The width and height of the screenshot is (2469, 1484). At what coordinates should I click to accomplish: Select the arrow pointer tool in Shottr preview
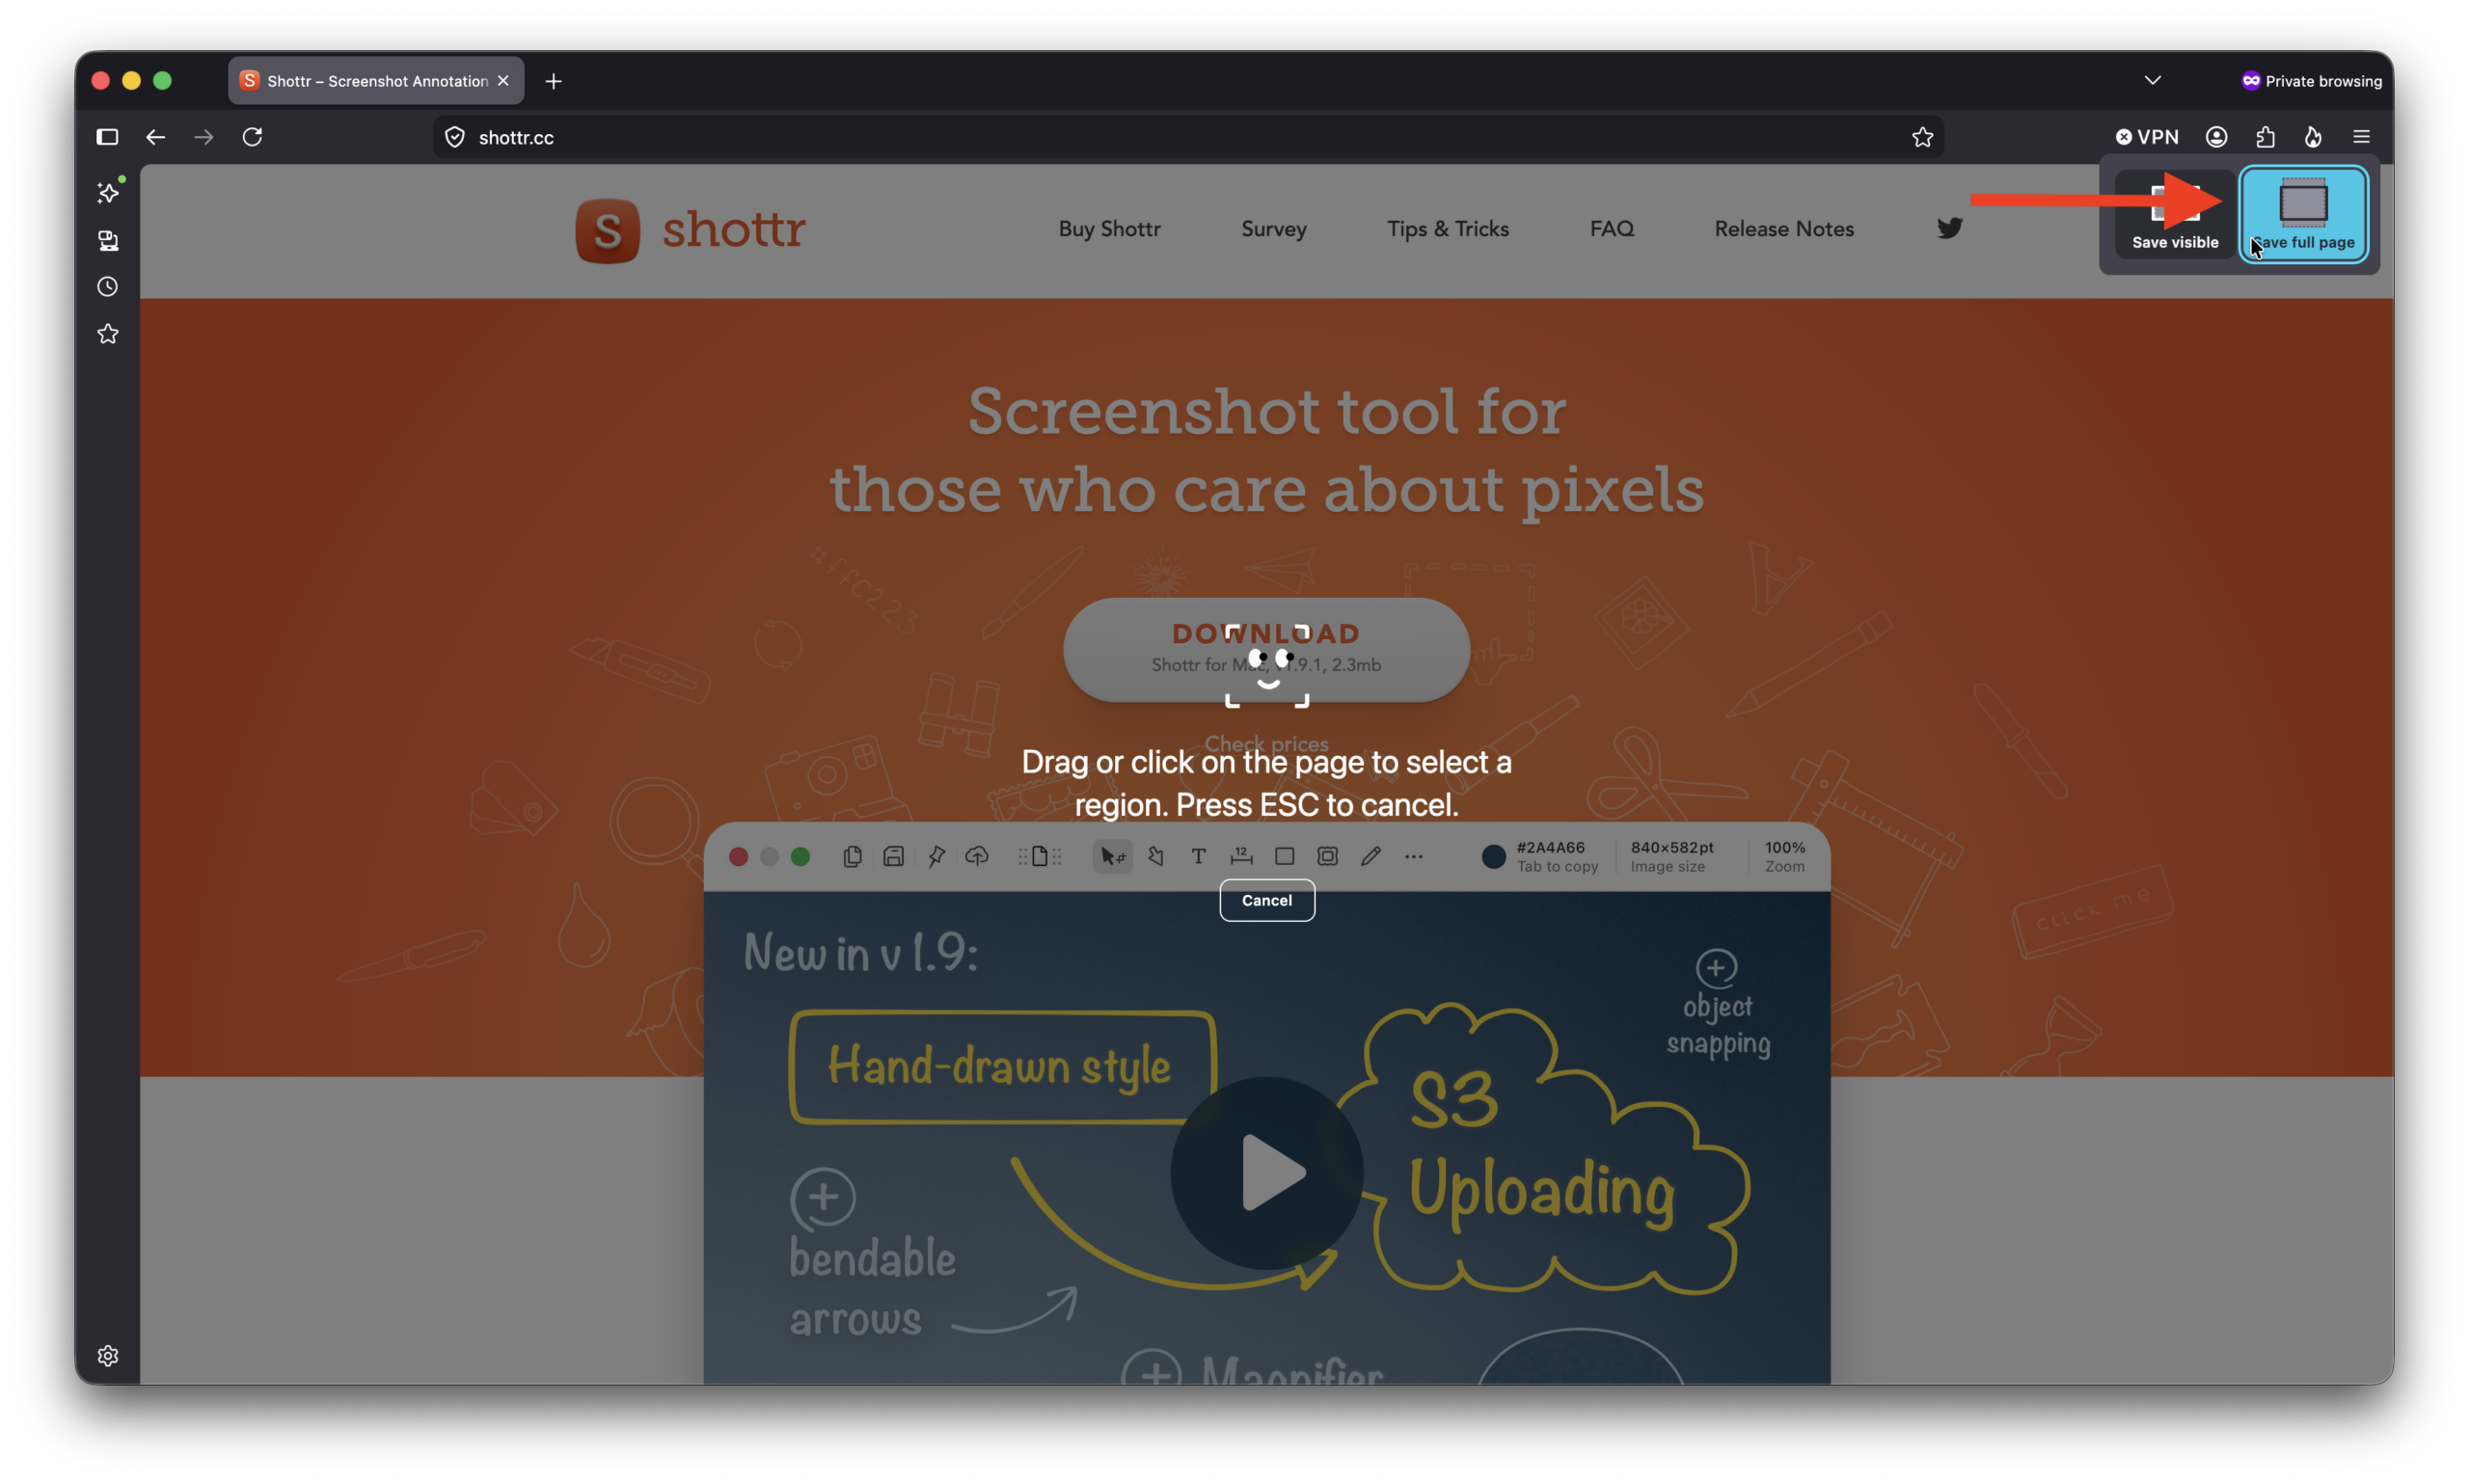[1111, 856]
